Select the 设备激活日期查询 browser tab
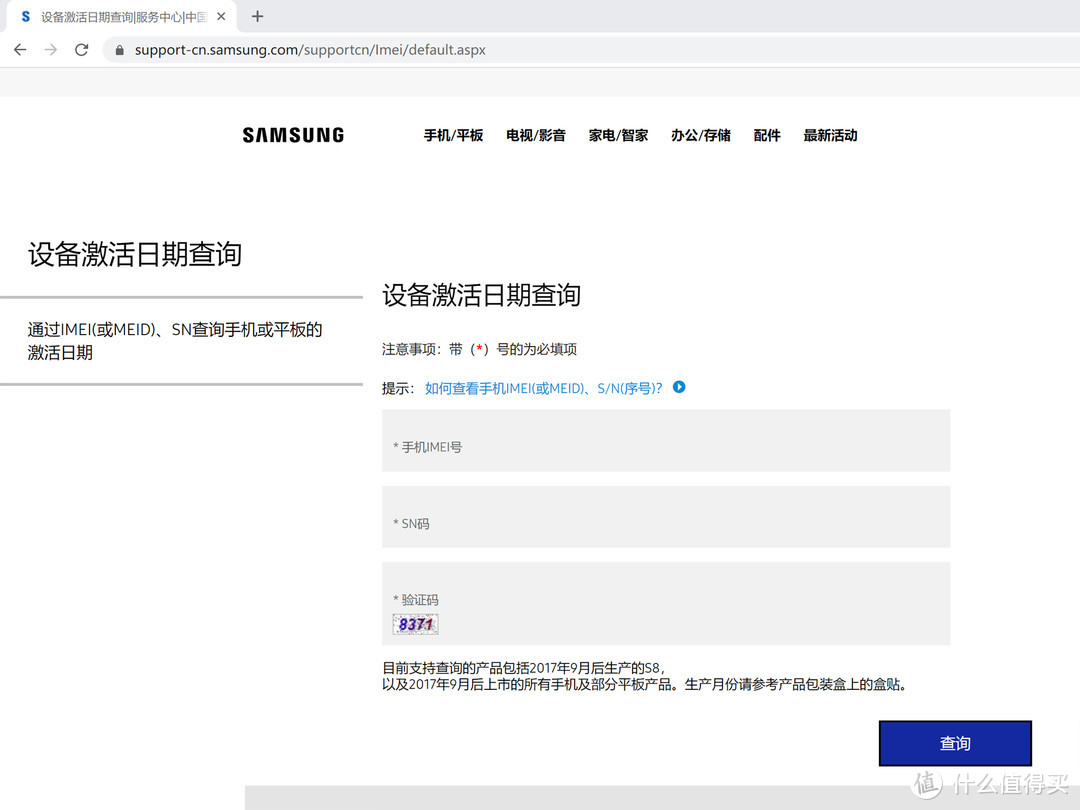 (122, 17)
